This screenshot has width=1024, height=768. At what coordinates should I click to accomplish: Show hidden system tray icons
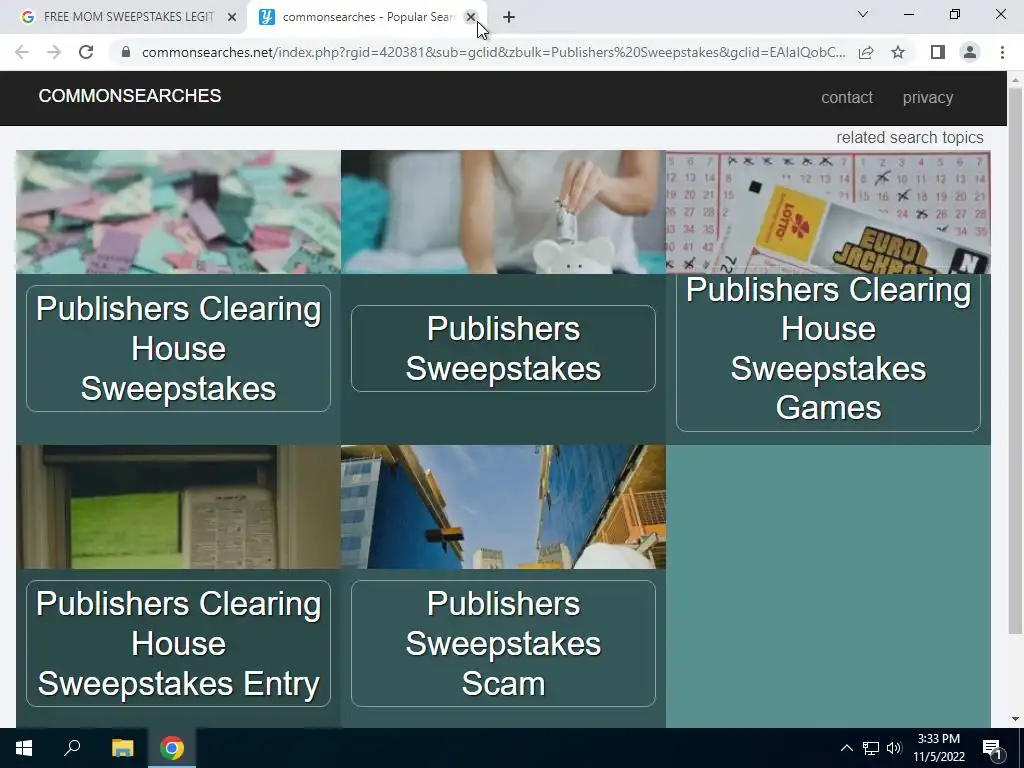pos(846,748)
